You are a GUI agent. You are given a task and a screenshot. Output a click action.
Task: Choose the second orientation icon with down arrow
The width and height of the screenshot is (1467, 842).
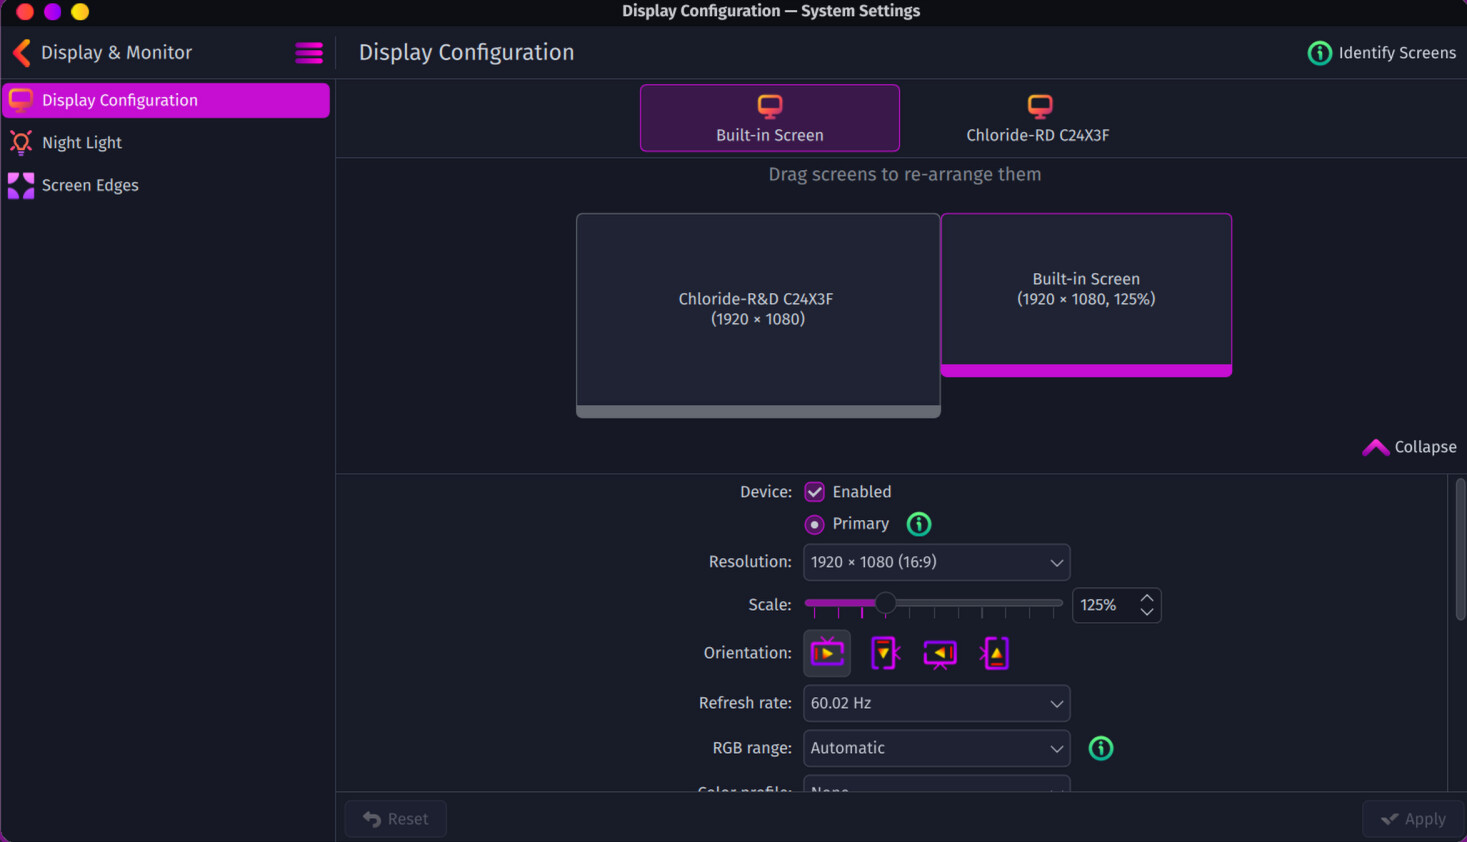(884, 653)
